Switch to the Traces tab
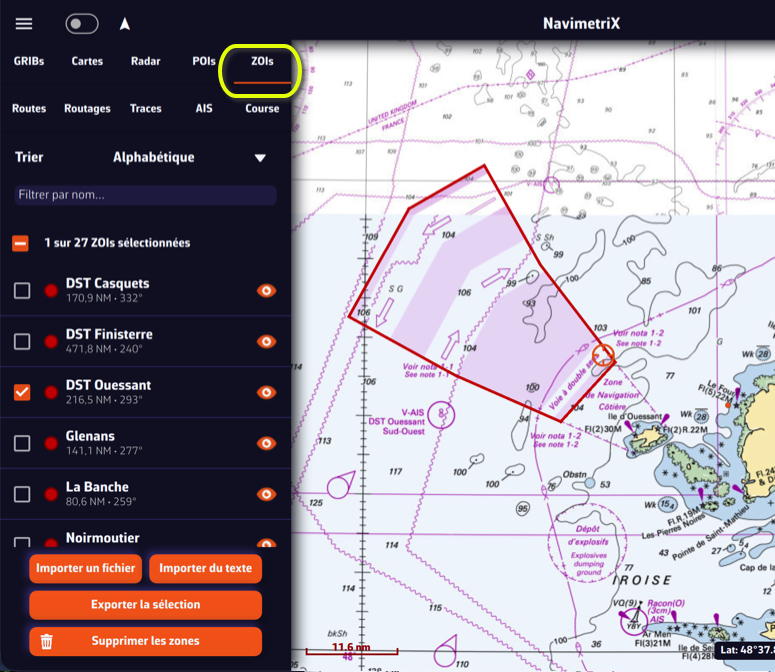The width and height of the screenshot is (775, 672). click(145, 108)
